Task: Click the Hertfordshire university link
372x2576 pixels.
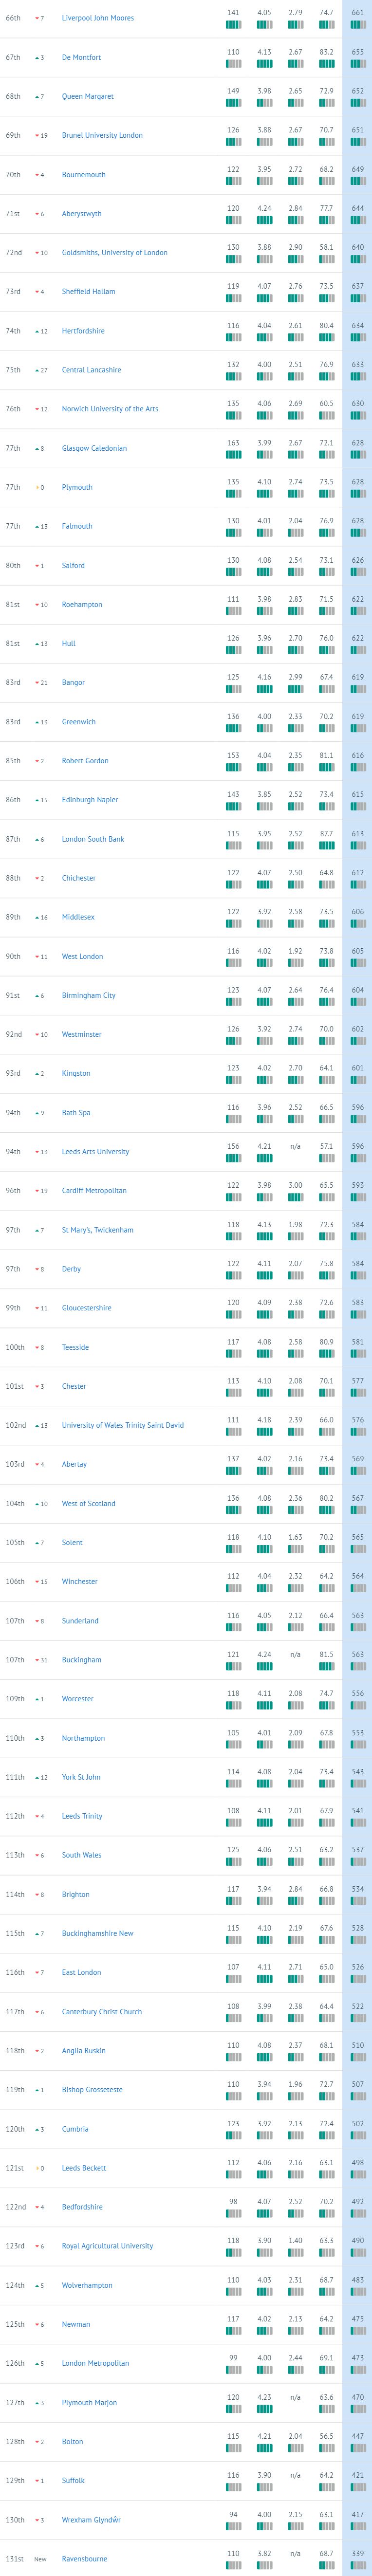Action: click(83, 331)
